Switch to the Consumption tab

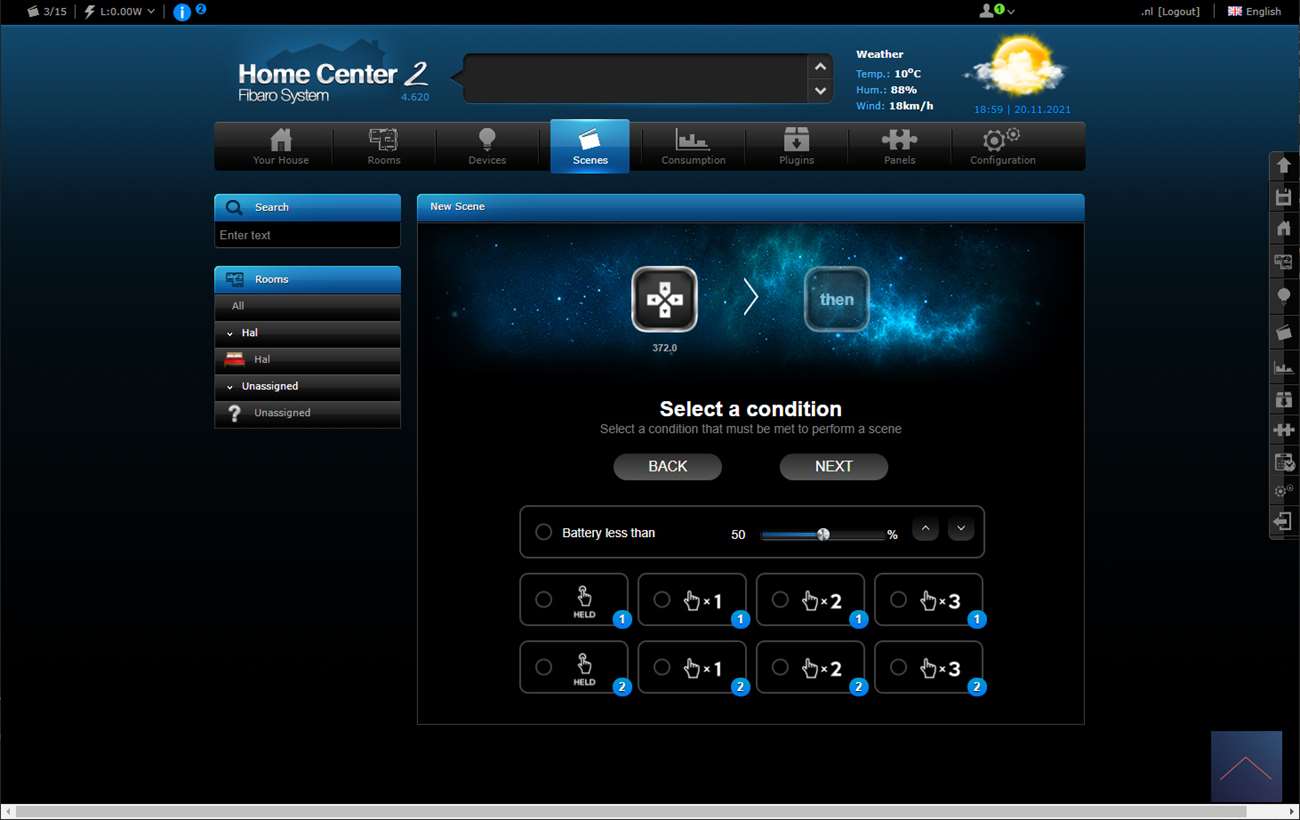(693, 146)
